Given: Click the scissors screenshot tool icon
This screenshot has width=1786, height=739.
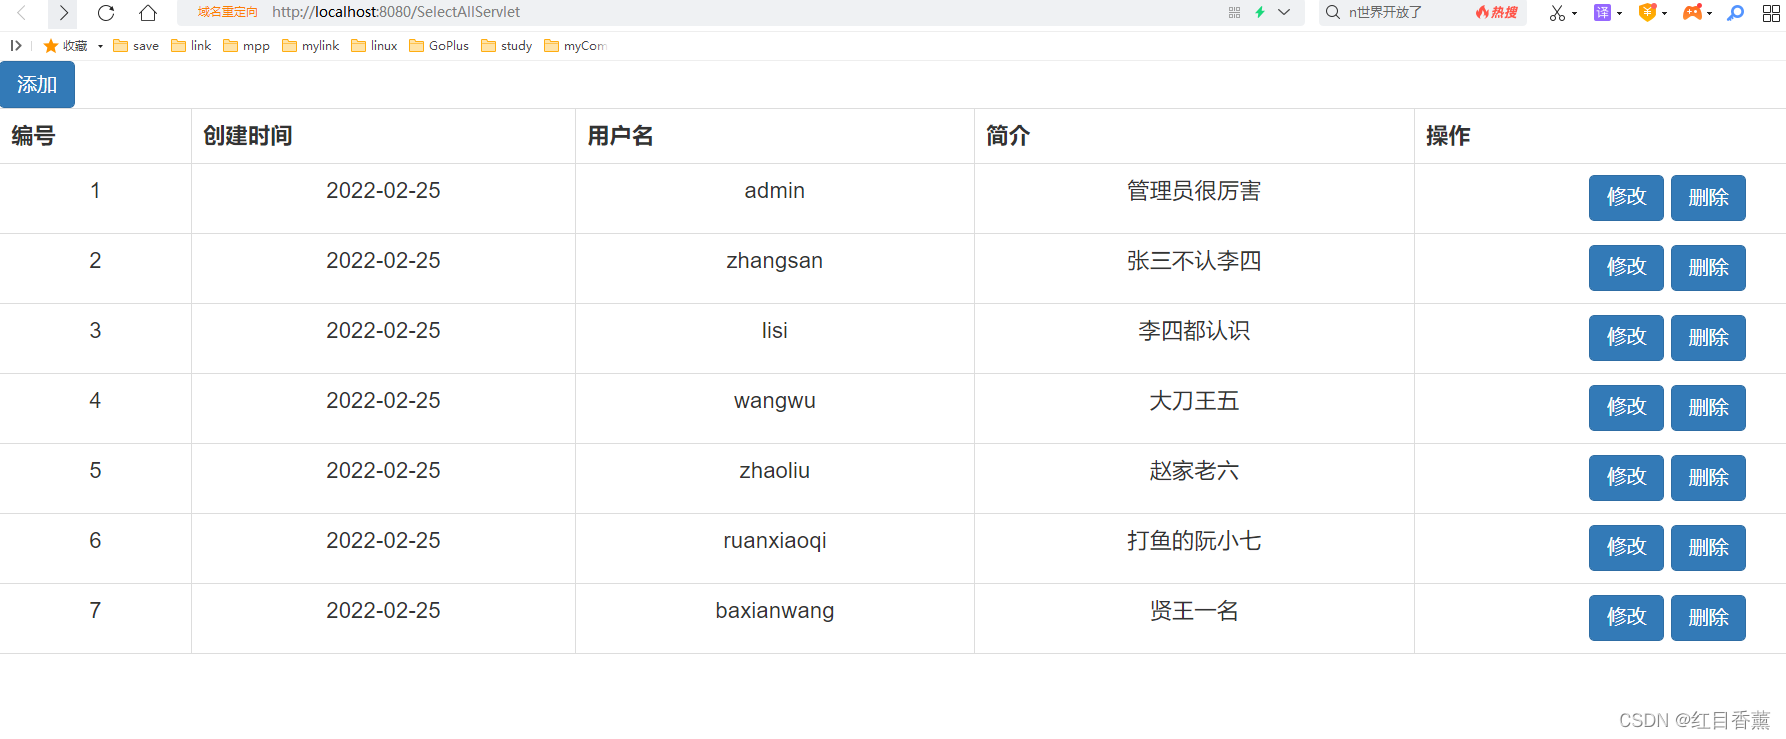Looking at the screenshot, I should click(1557, 13).
